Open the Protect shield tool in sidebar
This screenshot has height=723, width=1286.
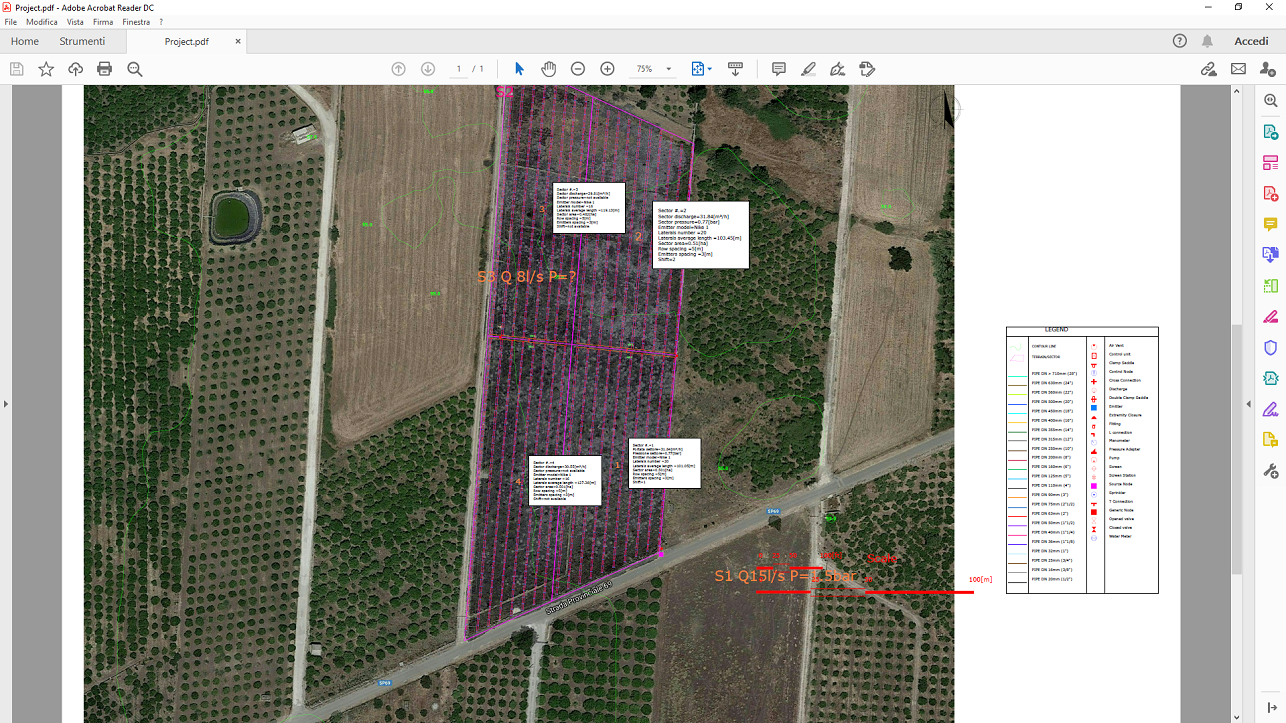[1271, 348]
